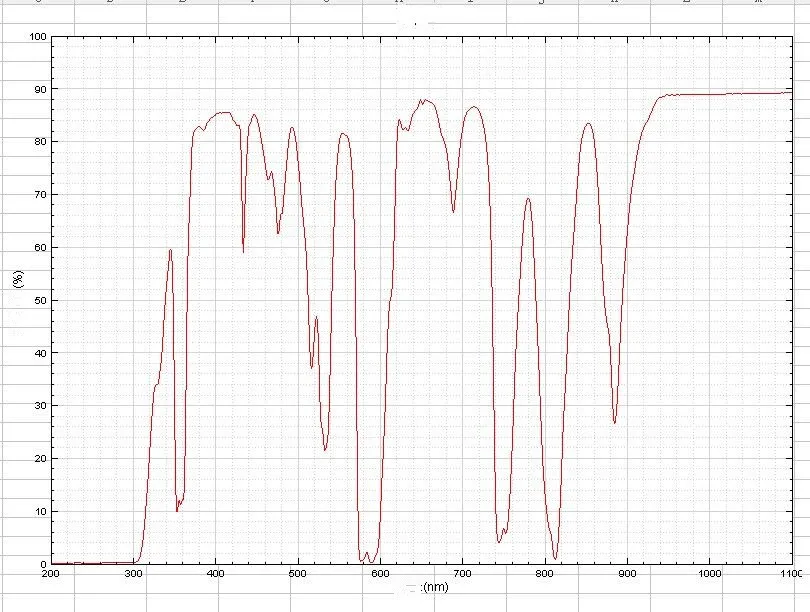Click the 0 label on the y-axis
The height and width of the screenshot is (612, 810).
(x=43, y=564)
